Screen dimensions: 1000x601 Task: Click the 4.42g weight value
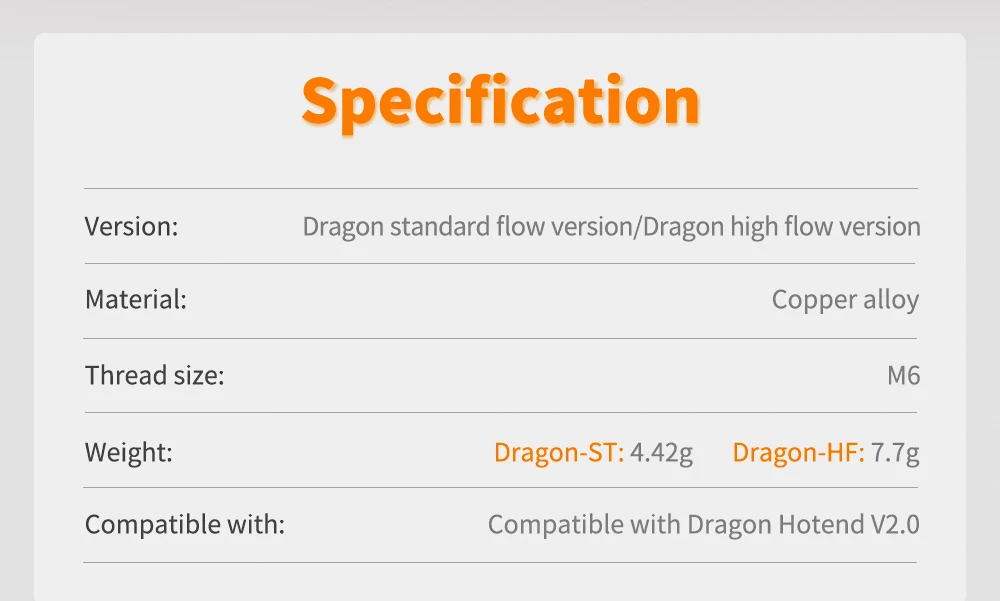click(x=661, y=452)
